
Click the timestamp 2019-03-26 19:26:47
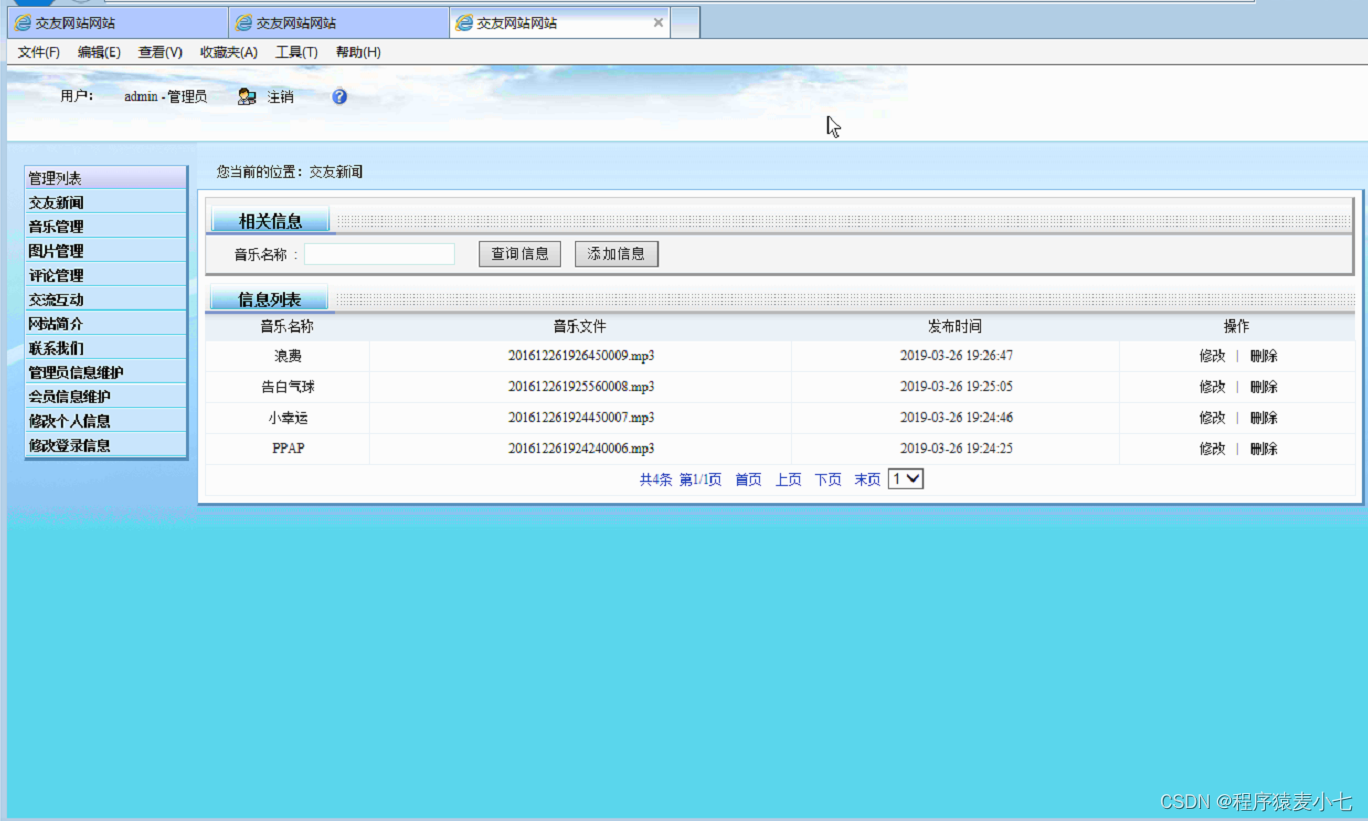[956, 355]
